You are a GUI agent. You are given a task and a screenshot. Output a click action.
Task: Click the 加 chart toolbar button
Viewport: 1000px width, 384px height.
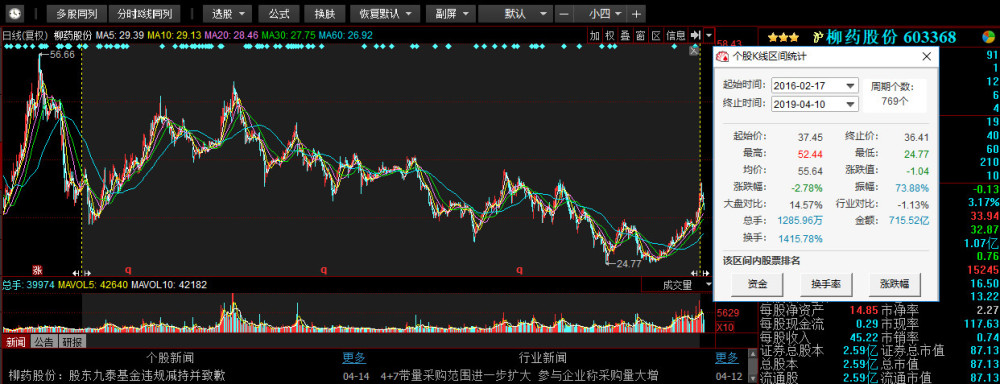594,36
